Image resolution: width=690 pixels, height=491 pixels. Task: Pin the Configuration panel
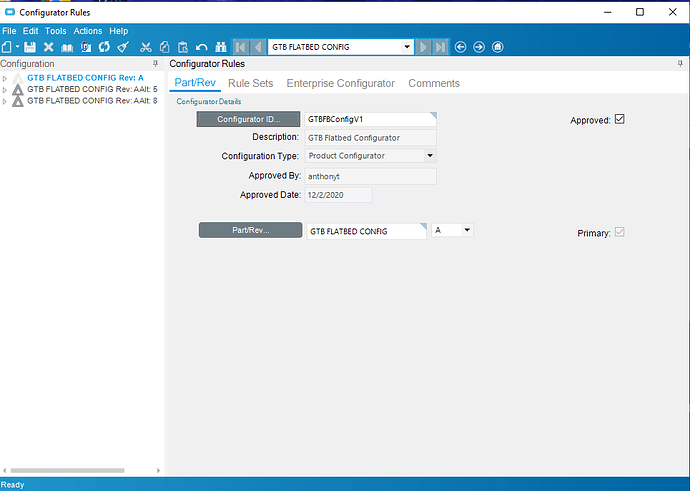(x=155, y=64)
